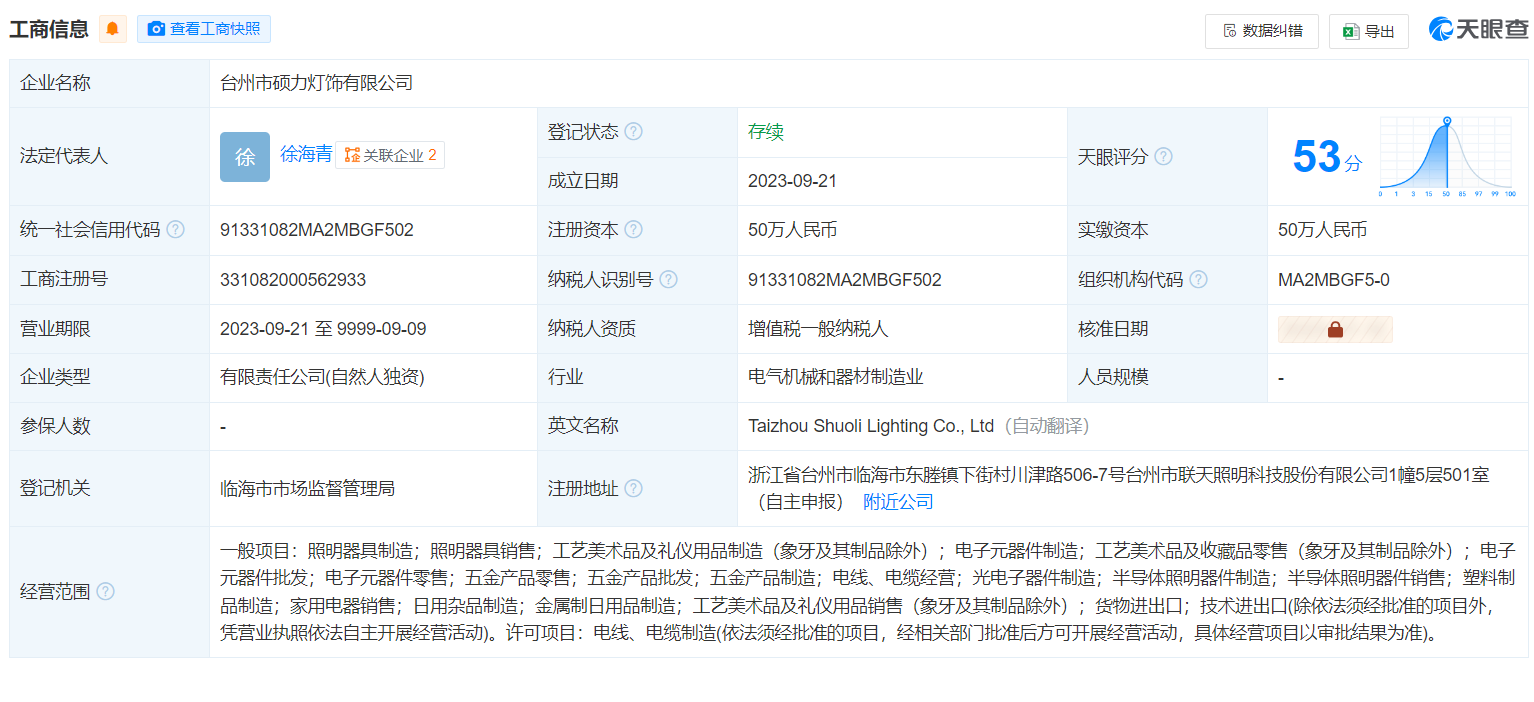Click the 导出 export button

pos(1368,31)
